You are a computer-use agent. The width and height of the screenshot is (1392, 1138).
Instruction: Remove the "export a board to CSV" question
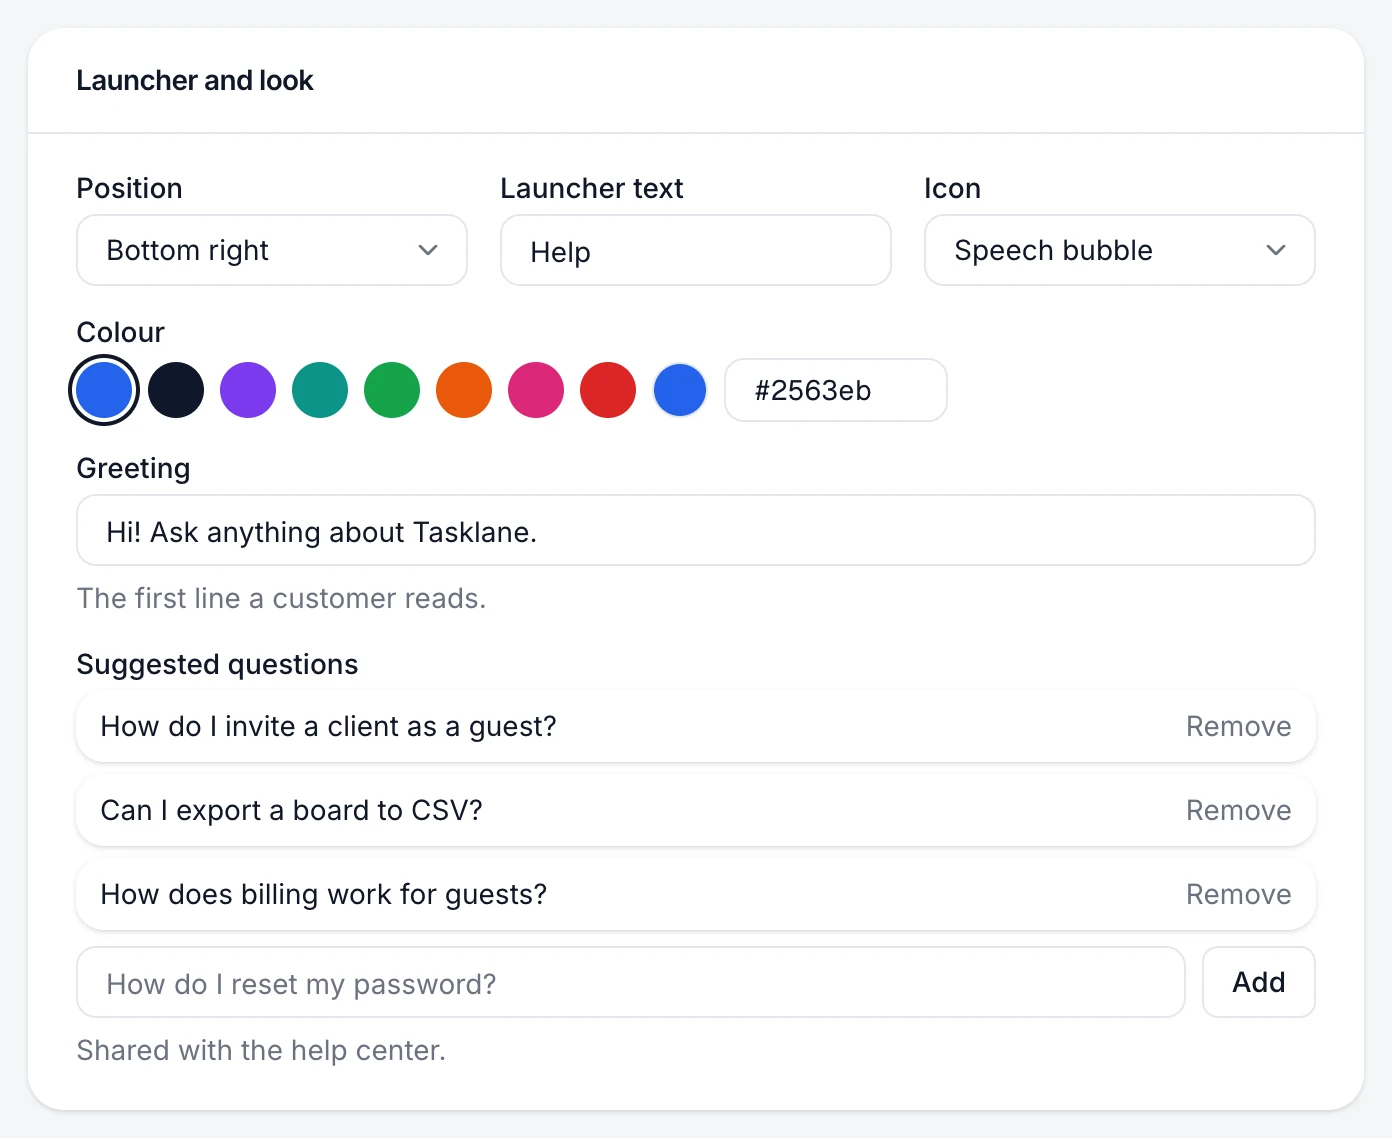[x=1238, y=810]
